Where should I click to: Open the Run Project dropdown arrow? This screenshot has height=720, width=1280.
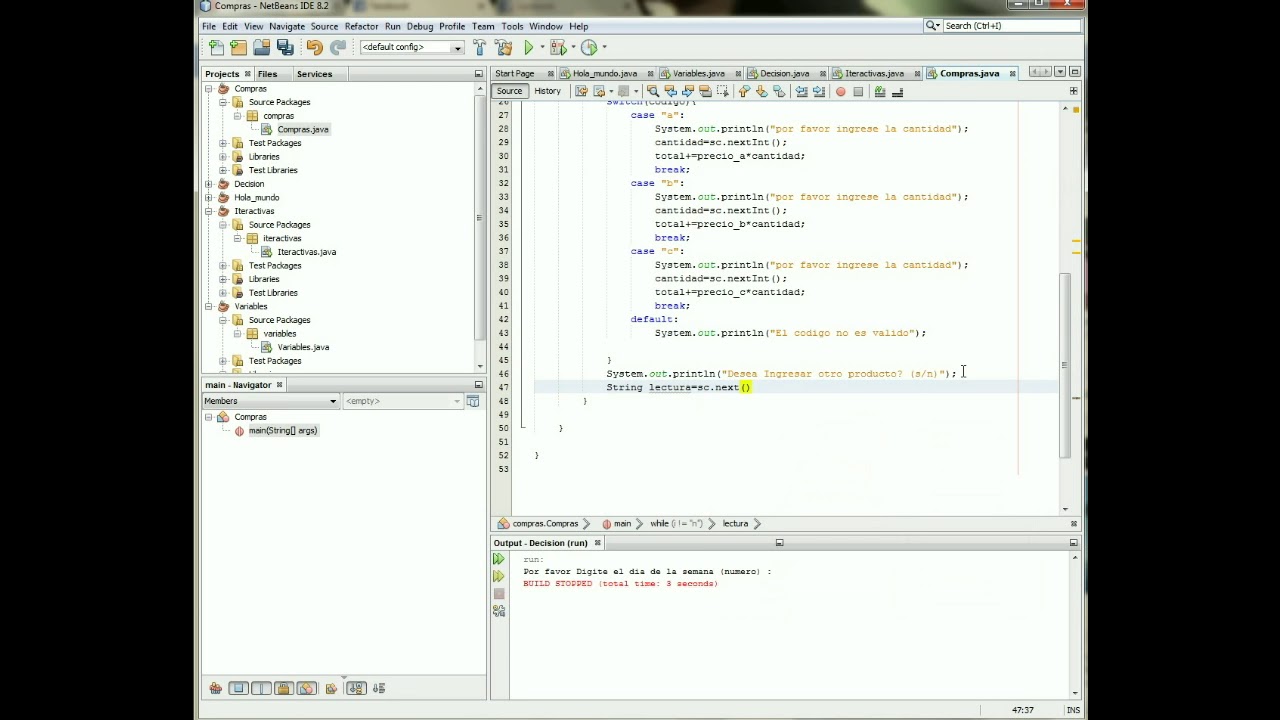tap(542, 47)
